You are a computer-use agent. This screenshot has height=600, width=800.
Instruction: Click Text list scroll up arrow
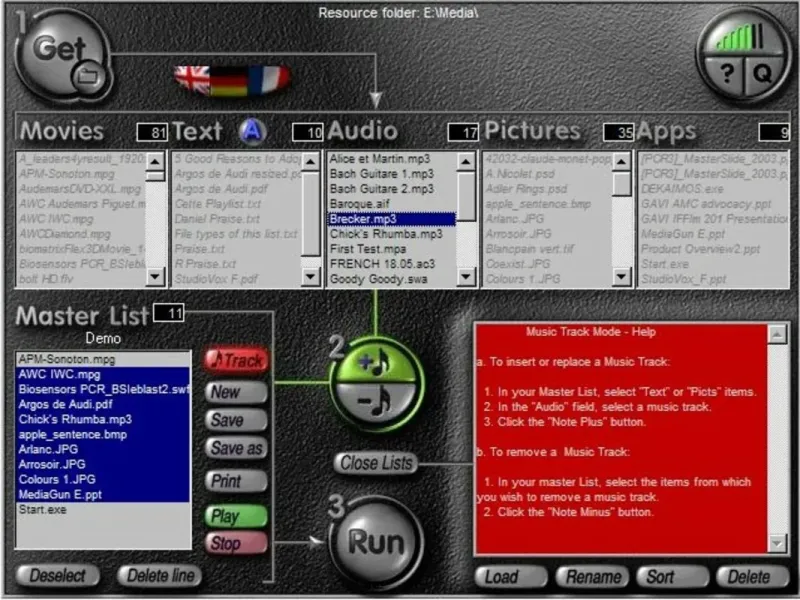311,162
